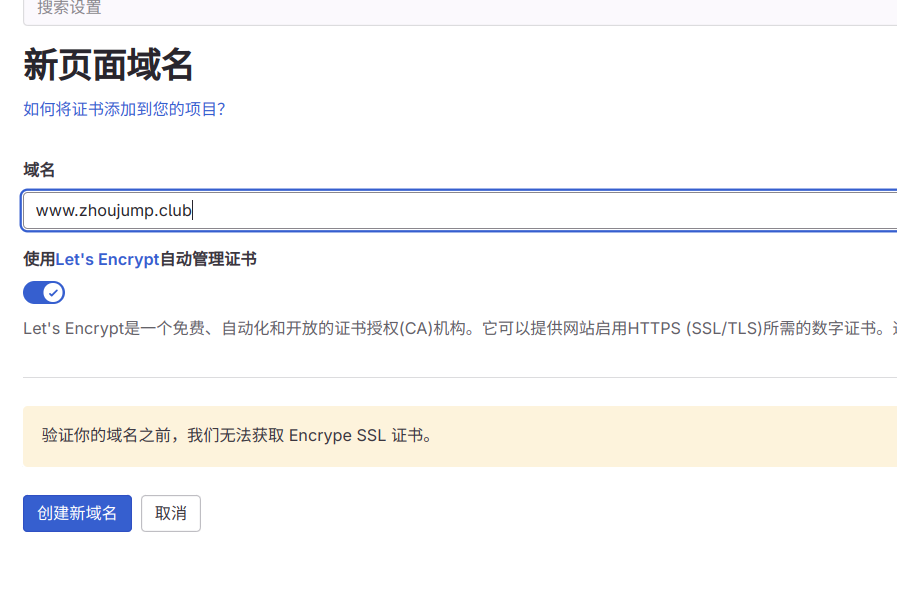Disable automatic Let's Encrypt certificate management

pos(44,292)
